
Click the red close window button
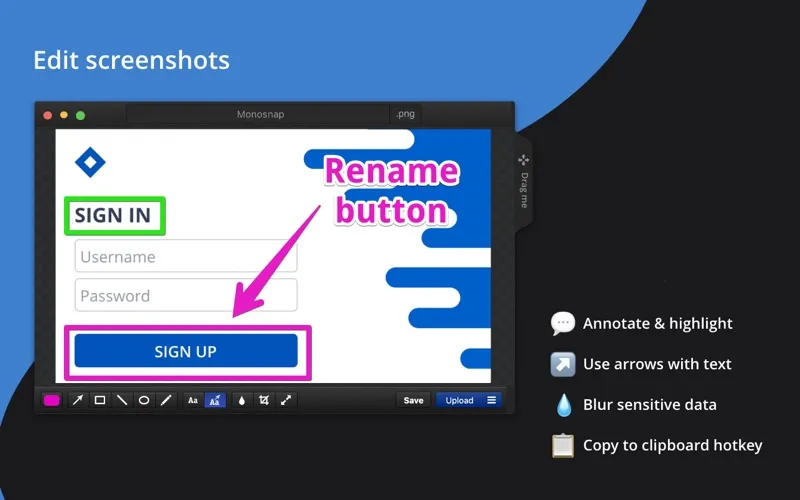(48, 115)
